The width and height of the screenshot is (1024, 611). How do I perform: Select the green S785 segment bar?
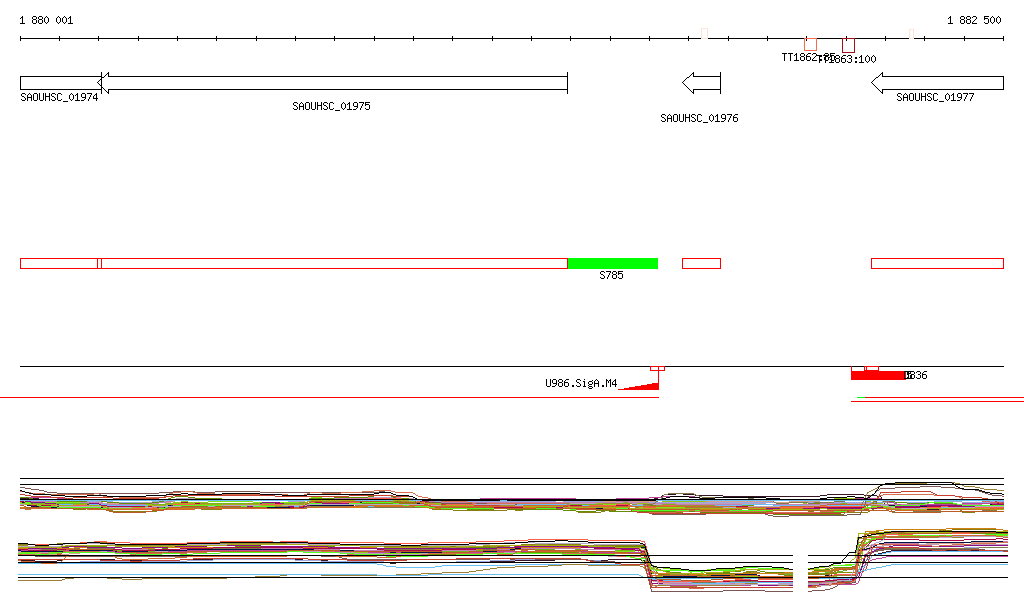coord(612,263)
